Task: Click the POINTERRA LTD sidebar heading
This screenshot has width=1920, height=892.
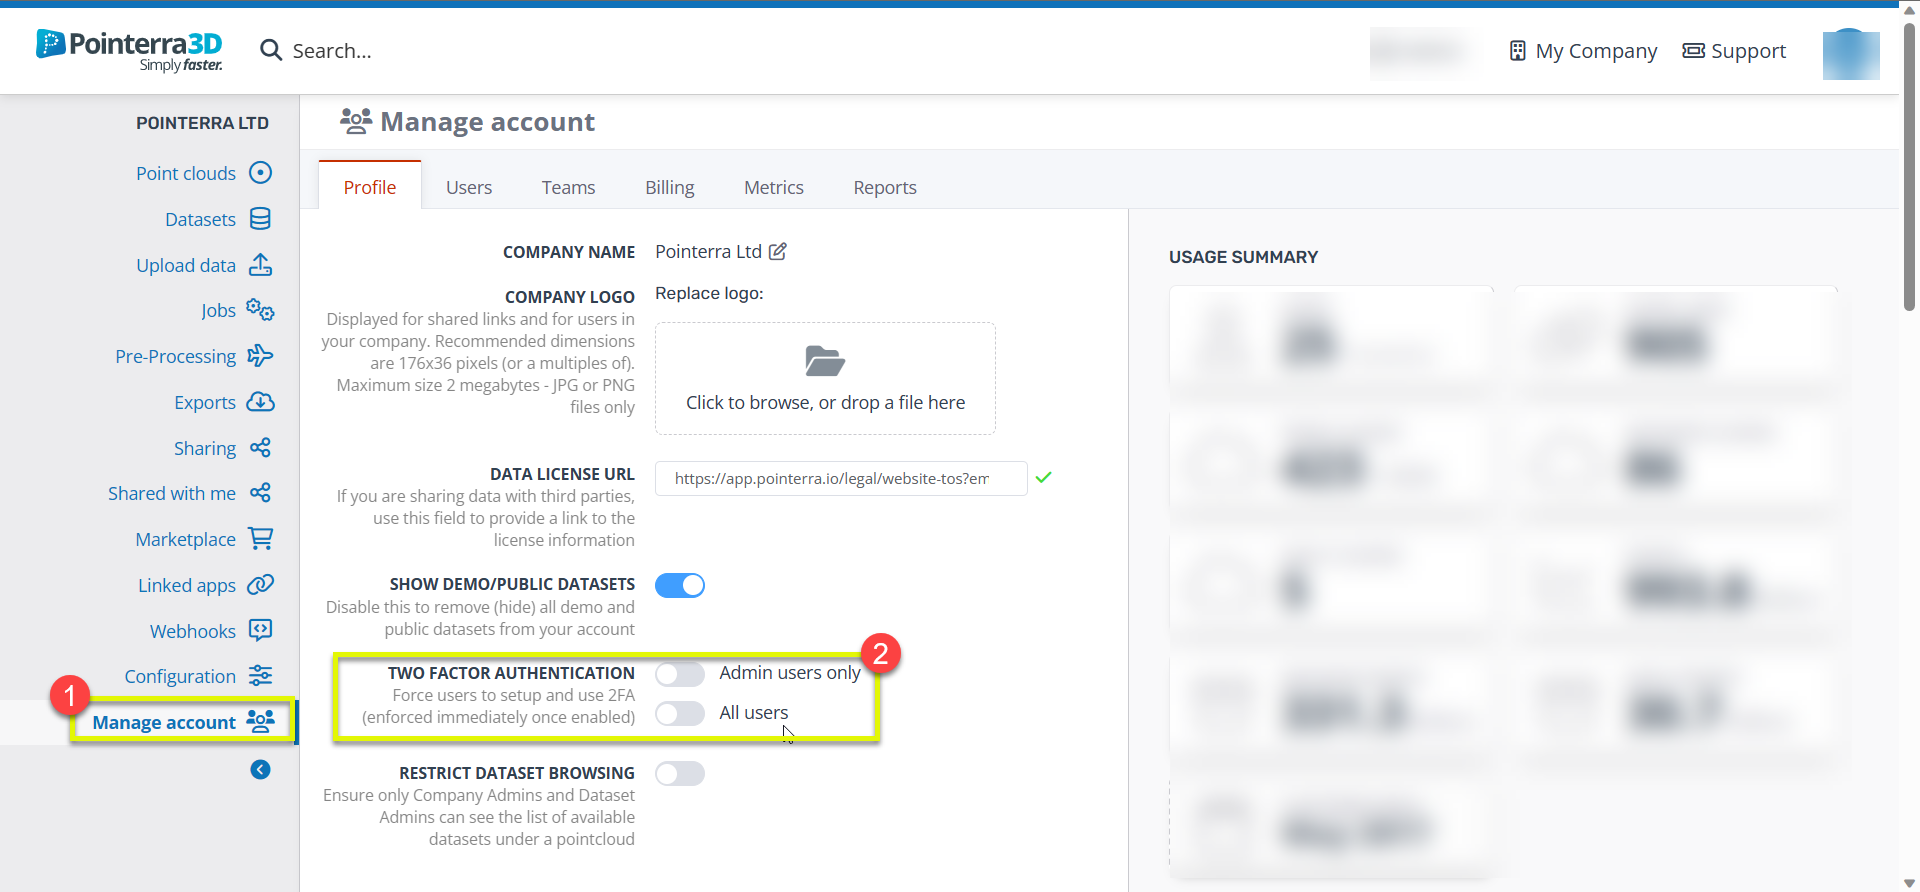Action: tap(202, 123)
